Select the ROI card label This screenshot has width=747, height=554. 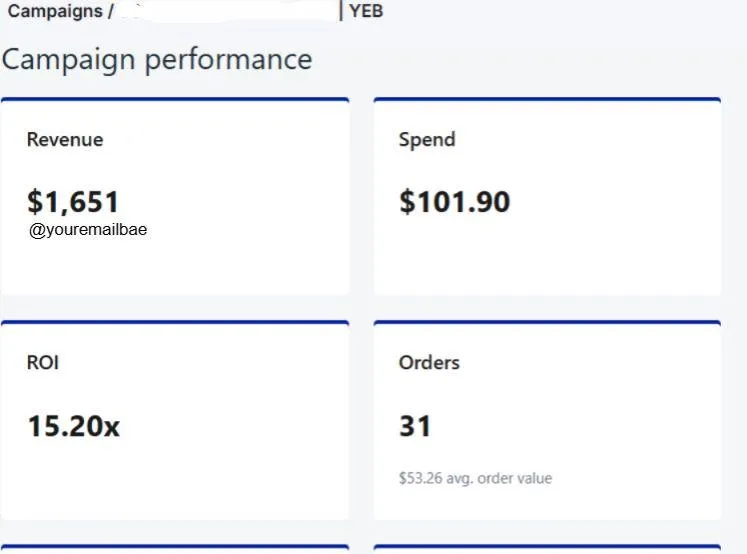tap(43, 363)
